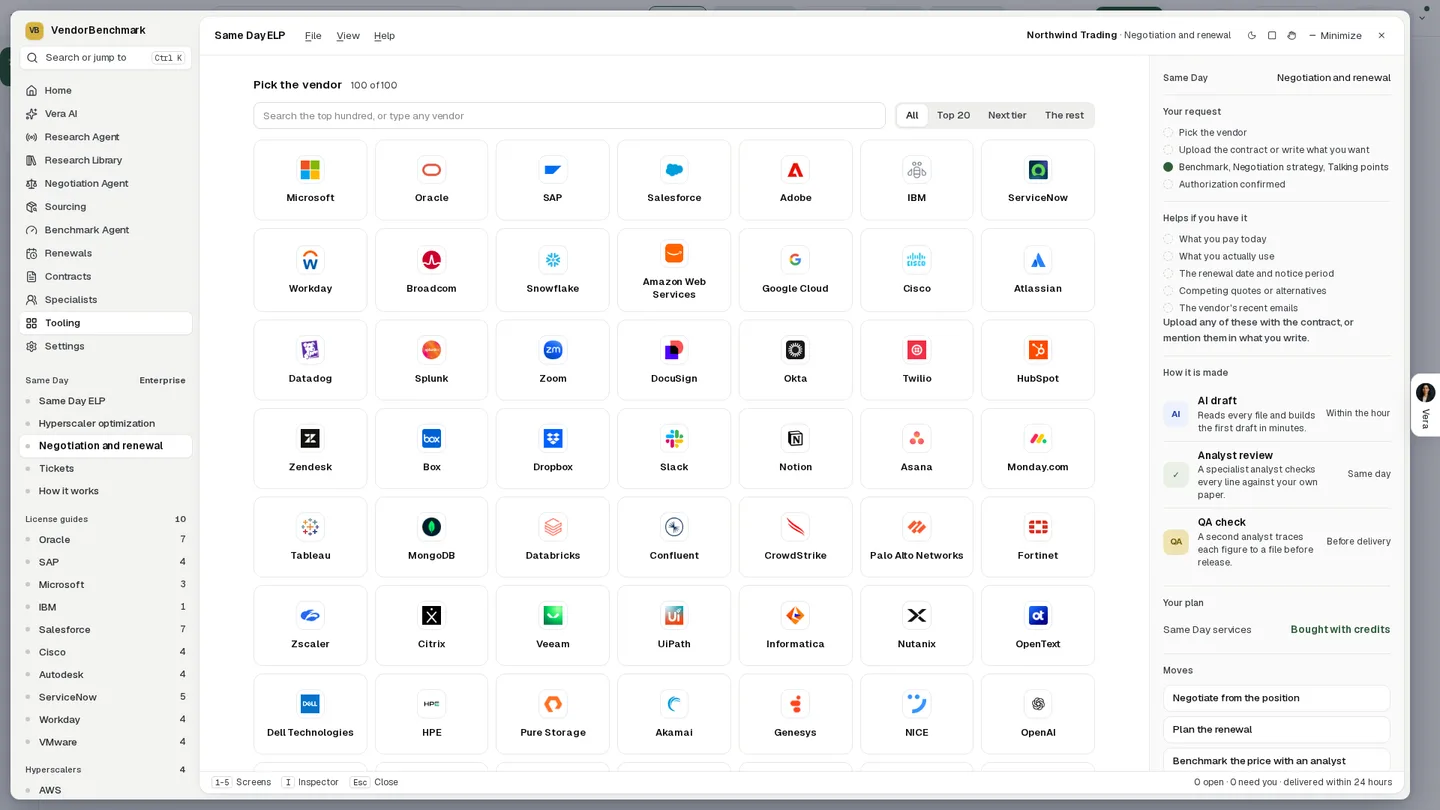Screen dimensions: 1440x810
Task: Switch to the Next tier filter tab
Action: tap(1007, 115)
